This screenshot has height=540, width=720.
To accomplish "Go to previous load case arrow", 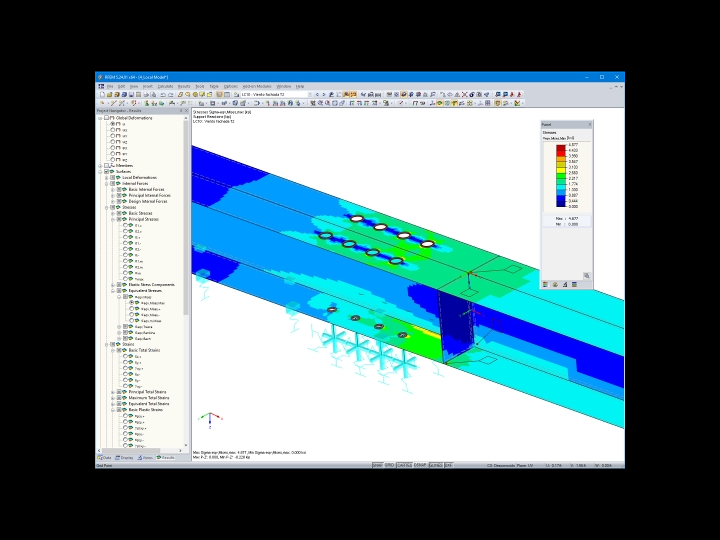I will (317, 95).
